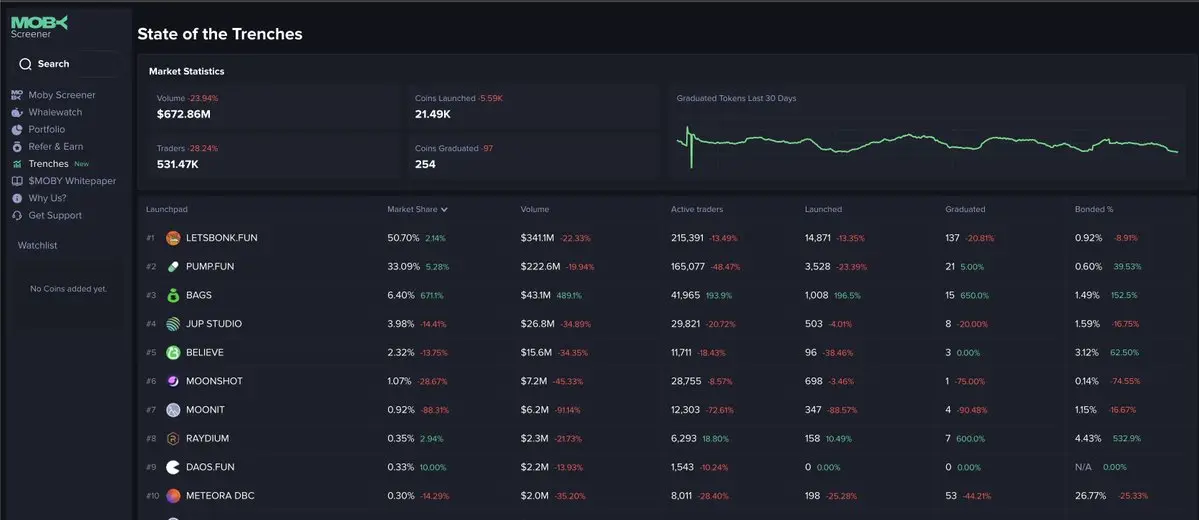Screen dimensions: 1199x520
Task: Click the Watchlist heading
Action: click(37, 245)
